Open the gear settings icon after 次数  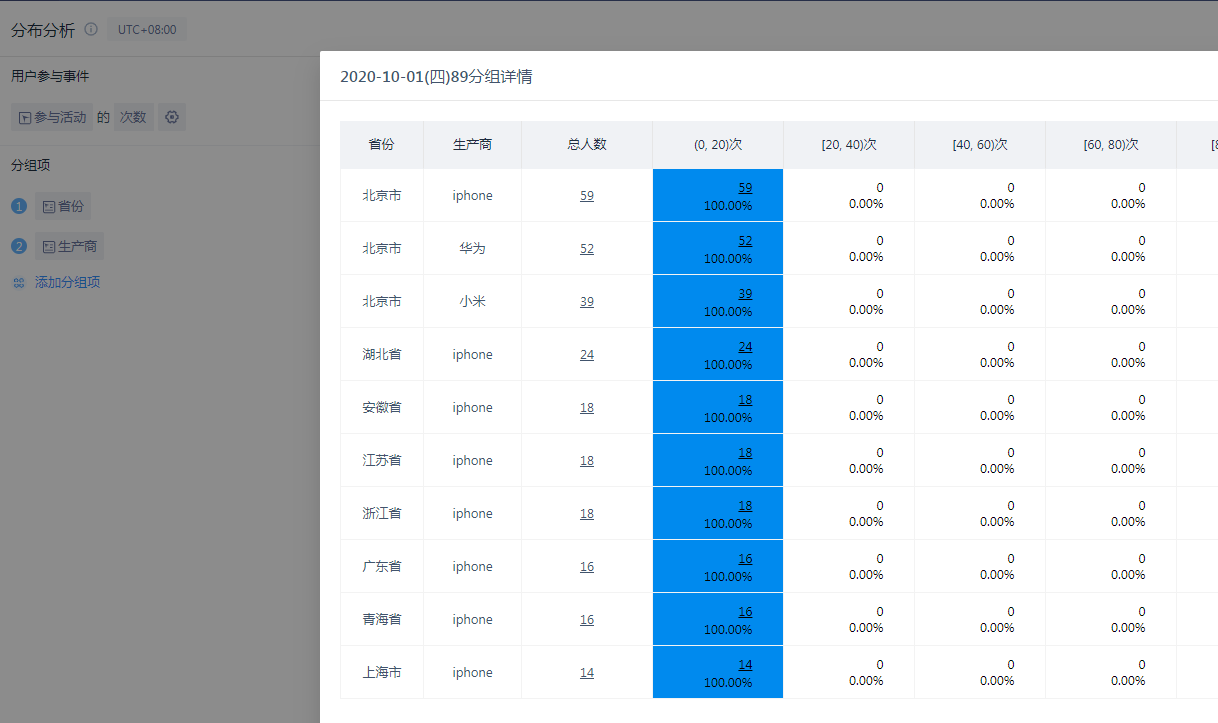[172, 117]
